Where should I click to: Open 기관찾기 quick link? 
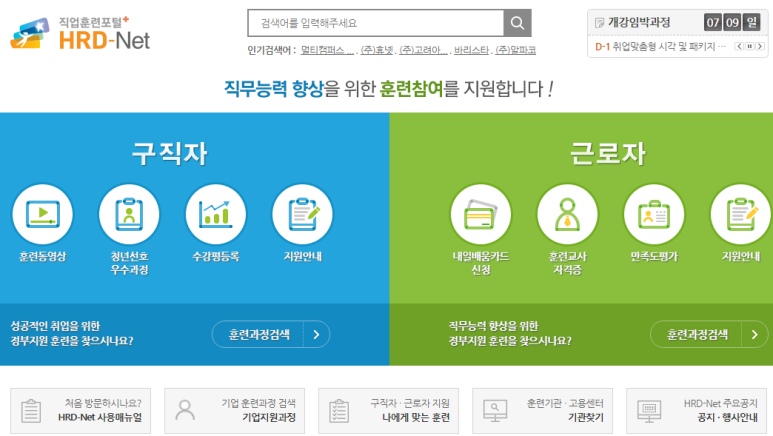click(544, 409)
